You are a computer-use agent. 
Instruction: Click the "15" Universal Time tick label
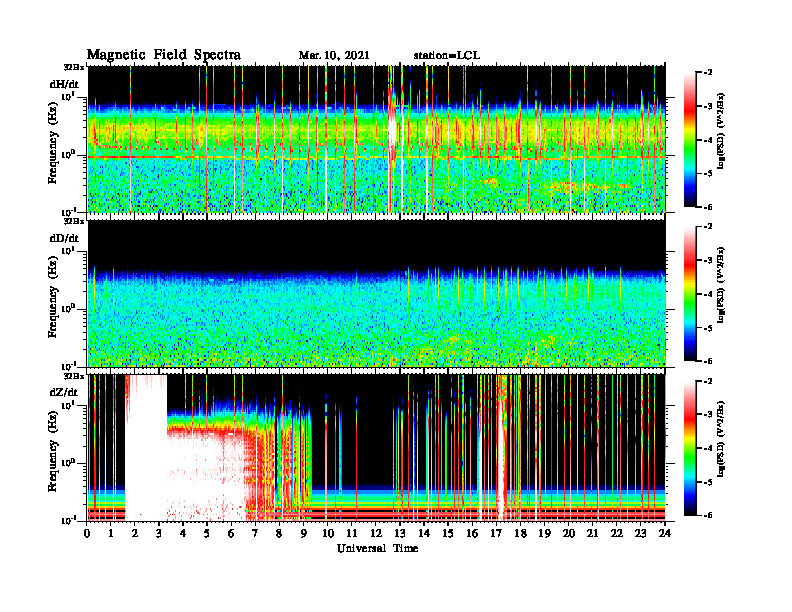click(448, 533)
